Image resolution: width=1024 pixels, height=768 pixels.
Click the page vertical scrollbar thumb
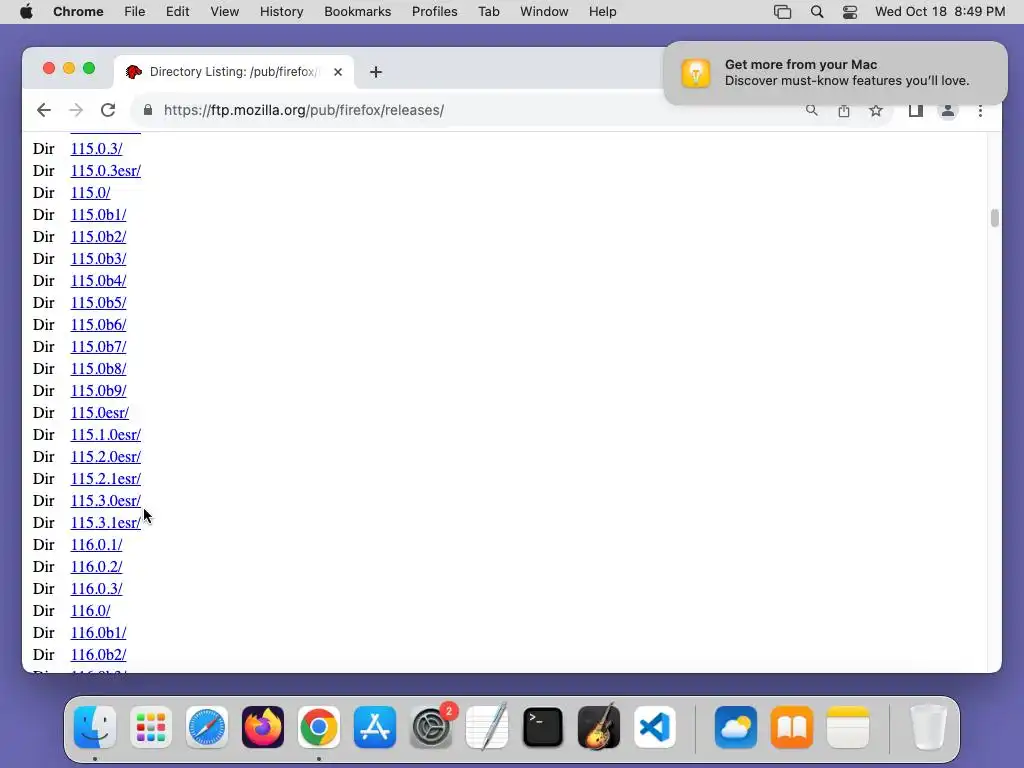pos(995,218)
